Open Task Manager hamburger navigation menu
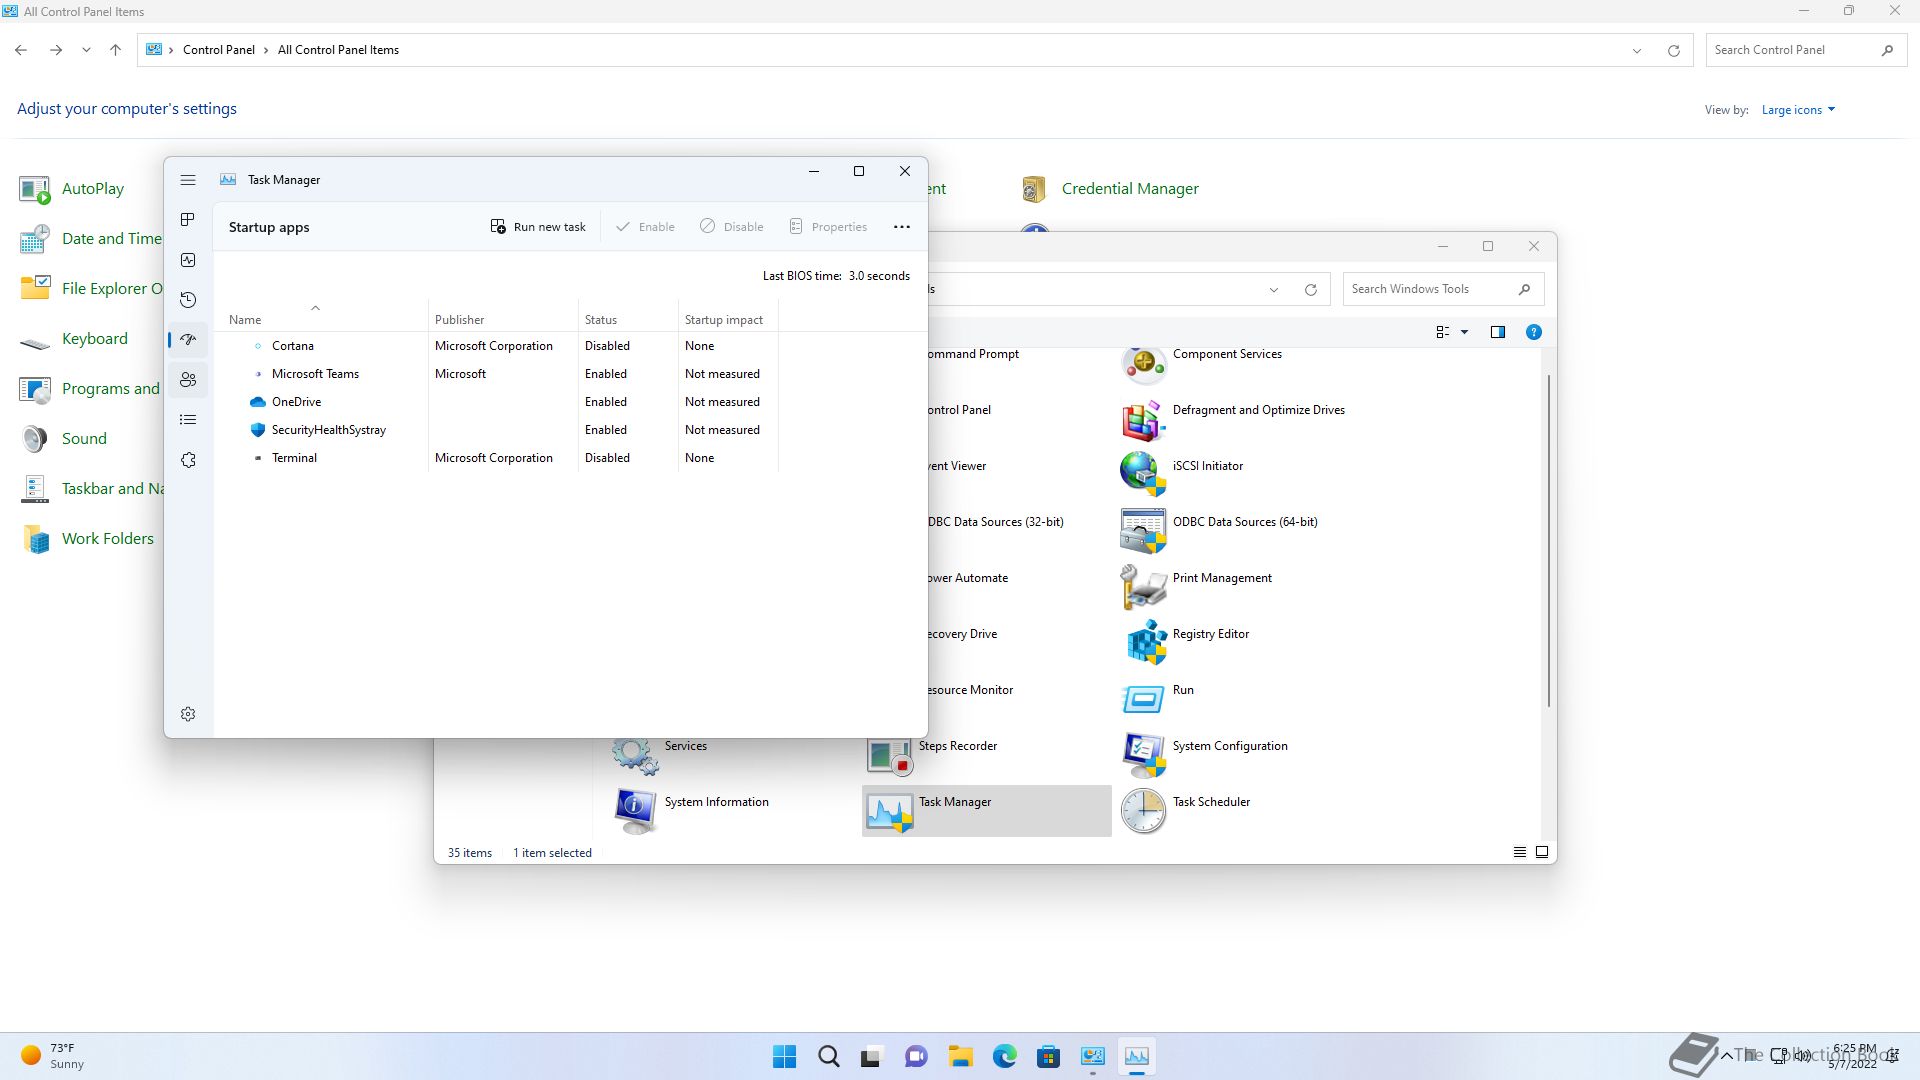Image resolution: width=1920 pixels, height=1080 pixels. click(188, 180)
